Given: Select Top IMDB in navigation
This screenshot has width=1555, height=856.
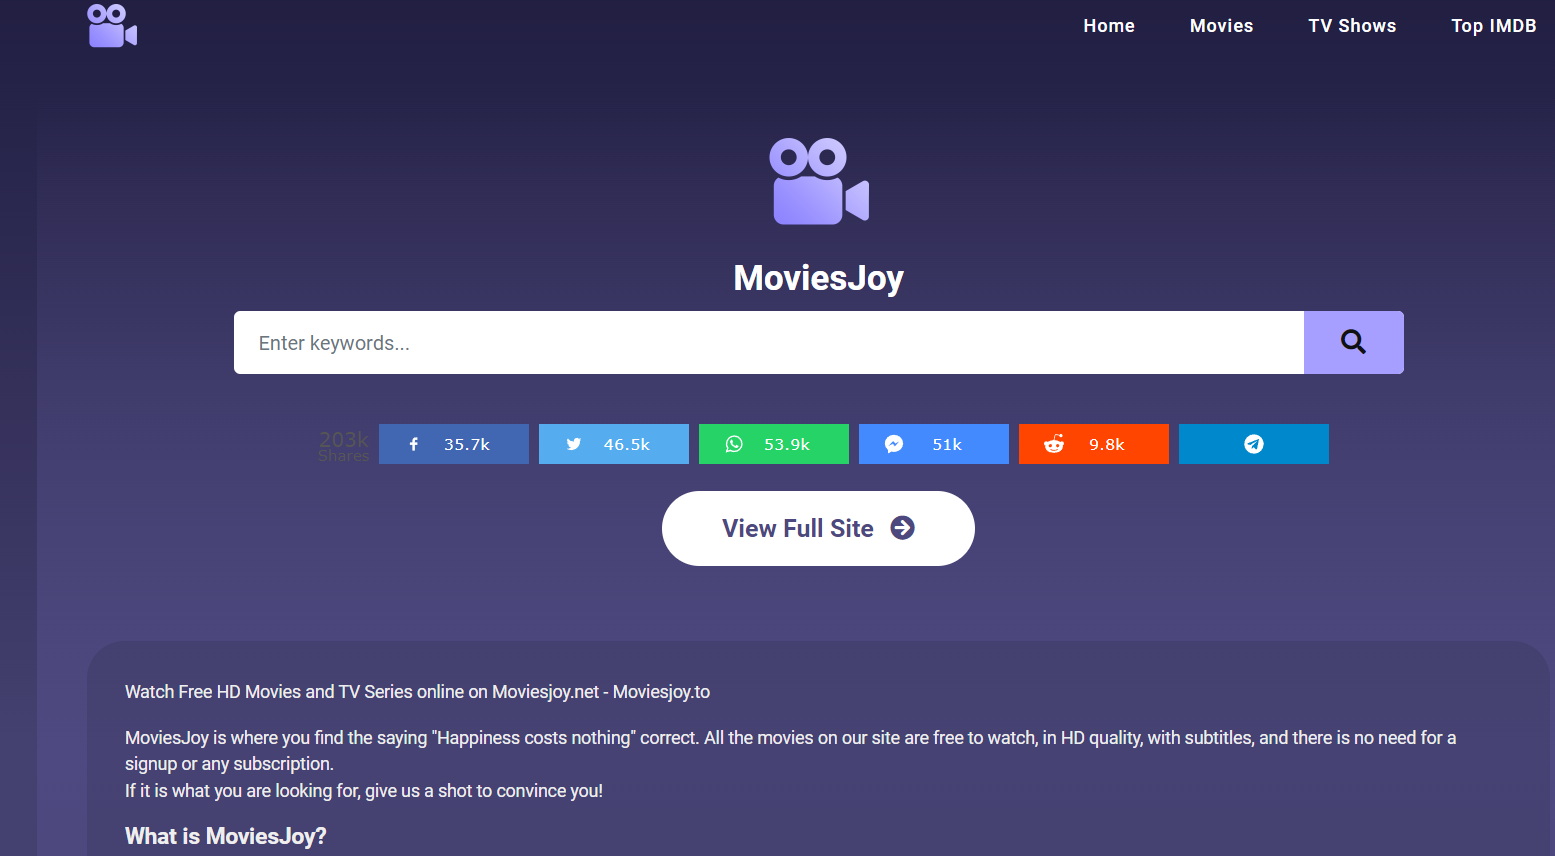Looking at the screenshot, I should [x=1493, y=26].
